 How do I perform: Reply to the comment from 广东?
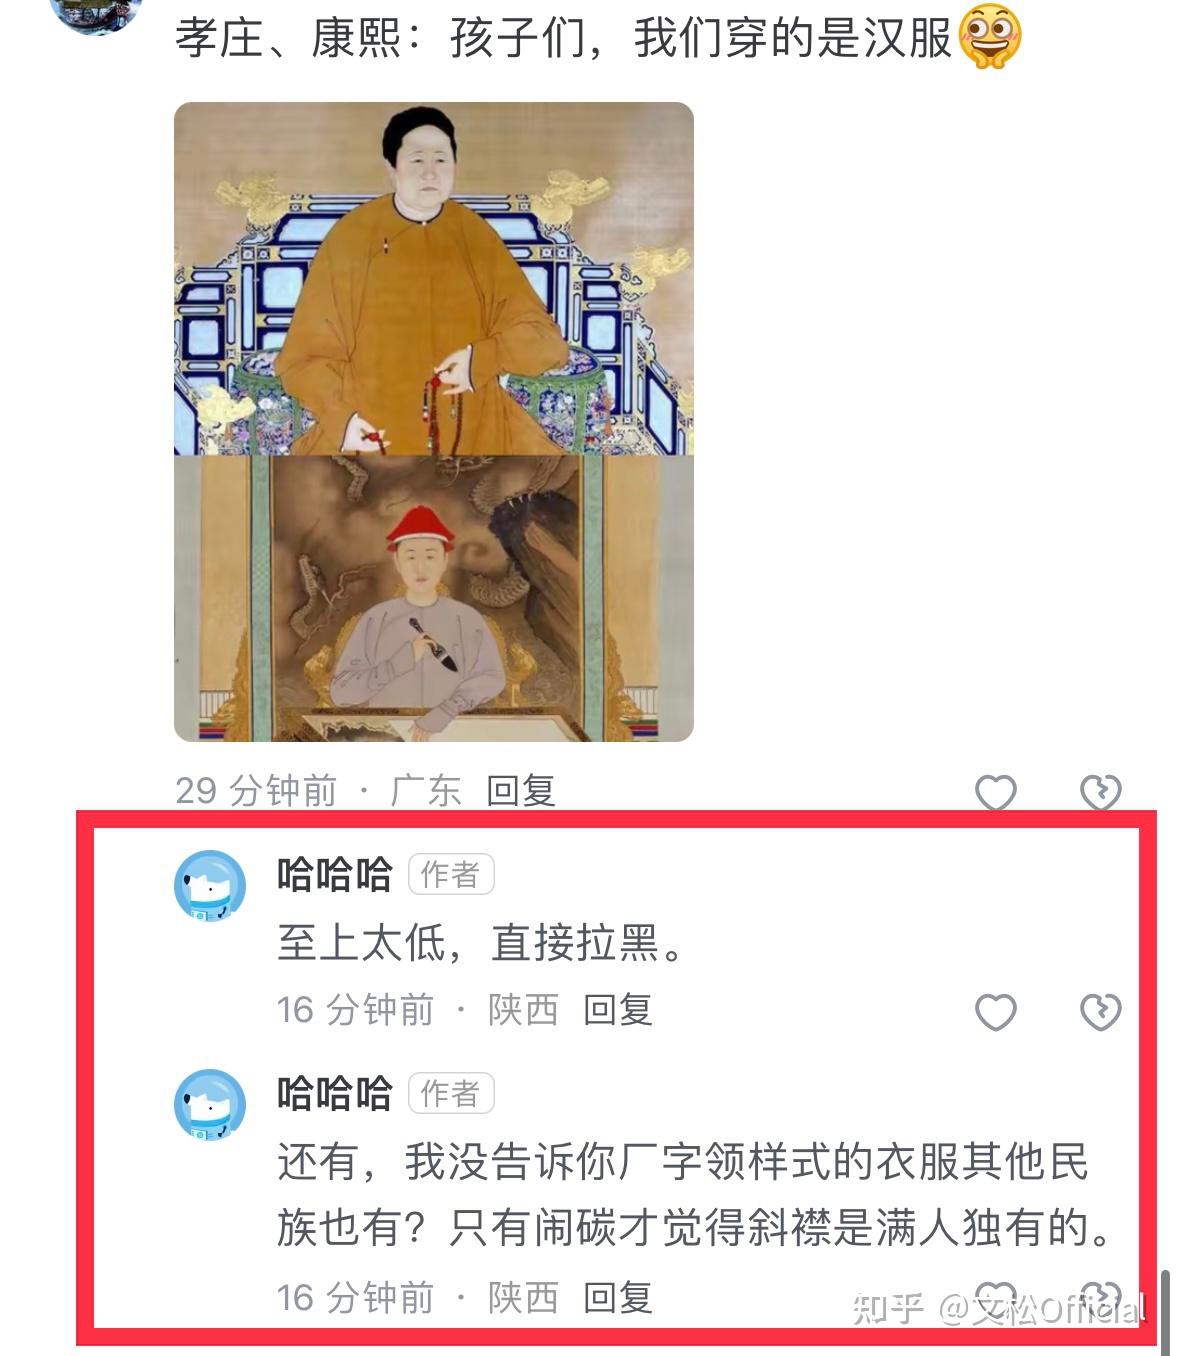[x=520, y=791]
